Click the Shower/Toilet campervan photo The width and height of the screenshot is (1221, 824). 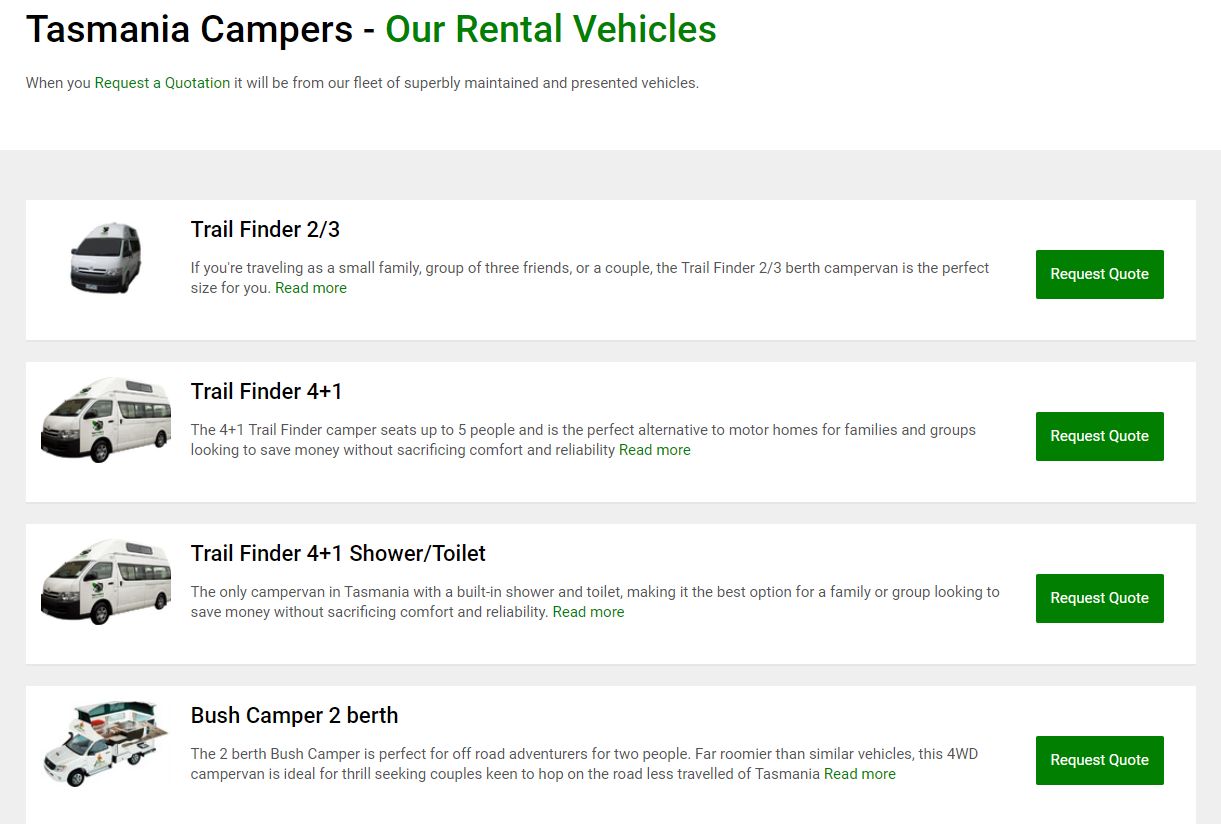click(105, 581)
